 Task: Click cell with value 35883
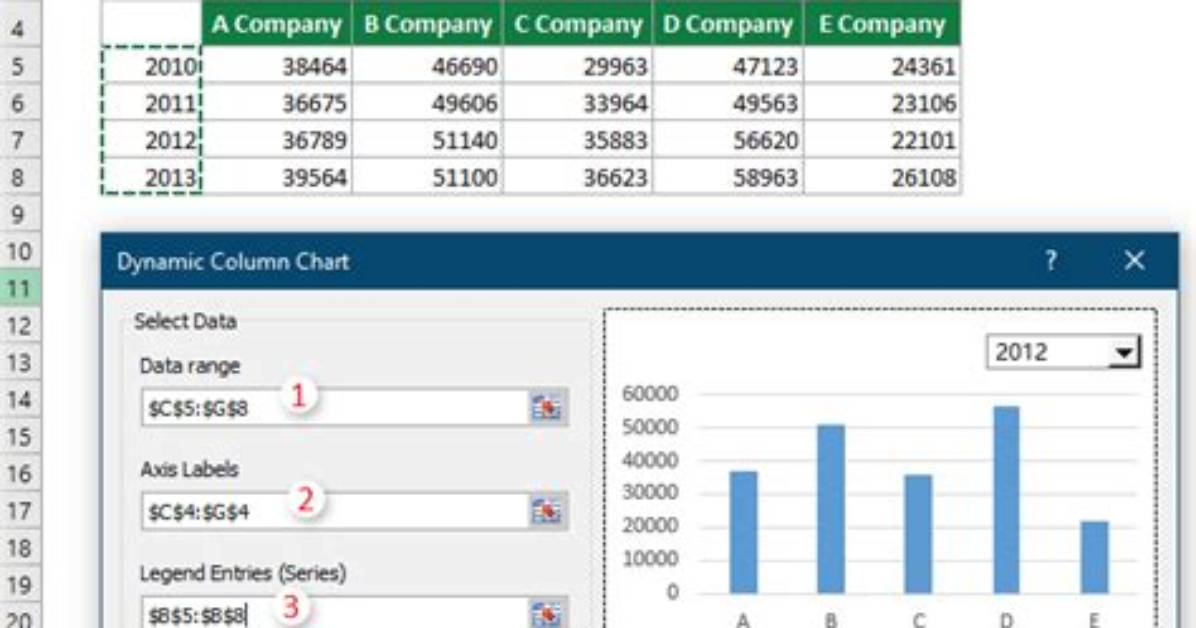click(x=578, y=140)
